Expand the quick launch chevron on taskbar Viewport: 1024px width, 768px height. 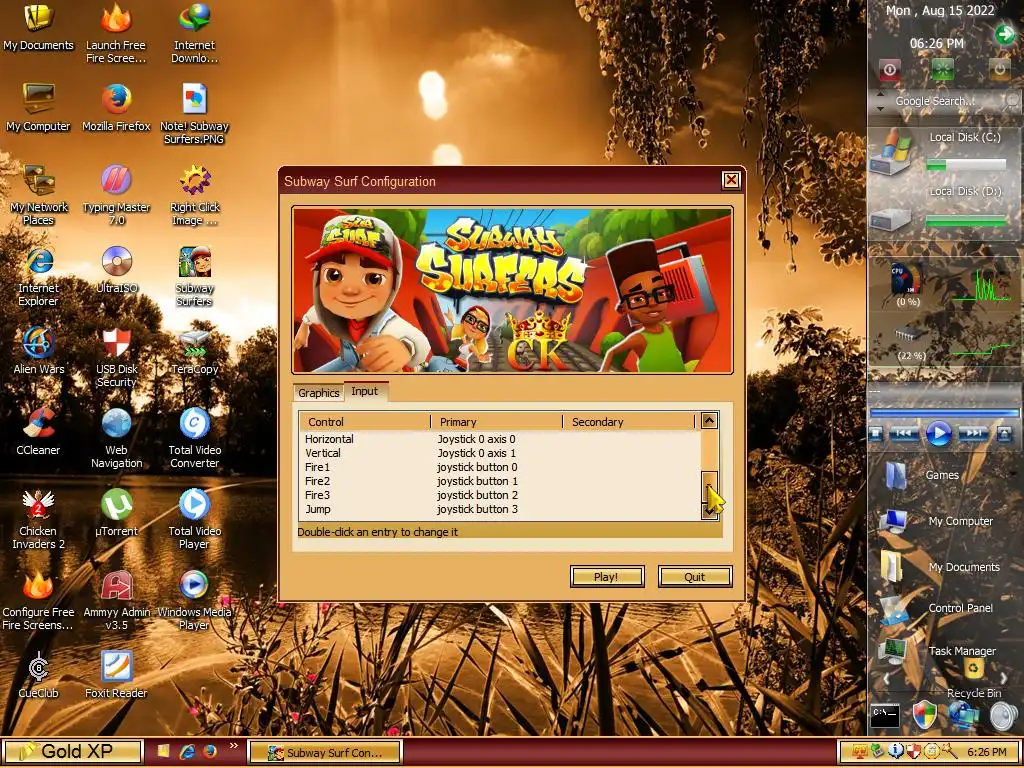click(x=233, y=745)
